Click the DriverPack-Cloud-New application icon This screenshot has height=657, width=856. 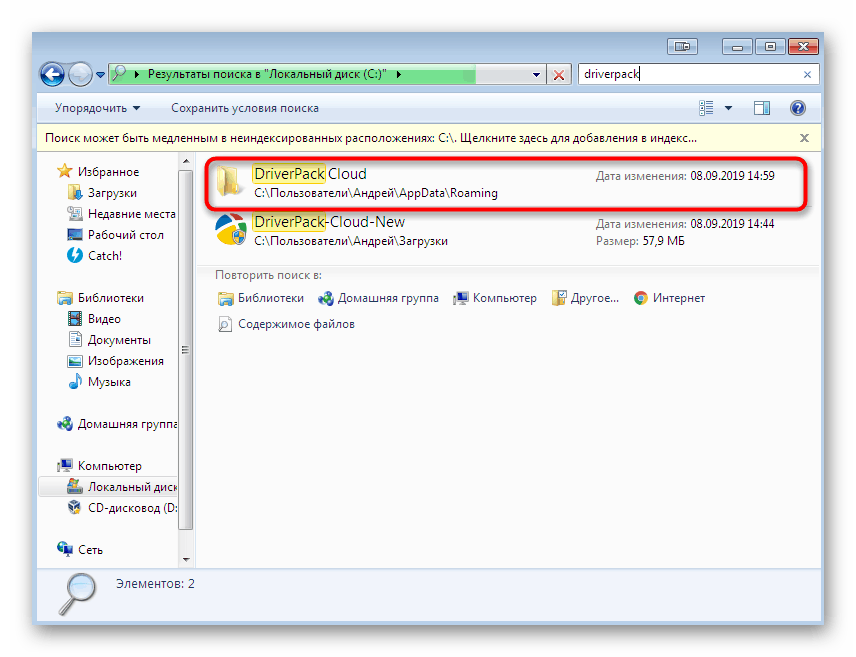click(231, 229)
